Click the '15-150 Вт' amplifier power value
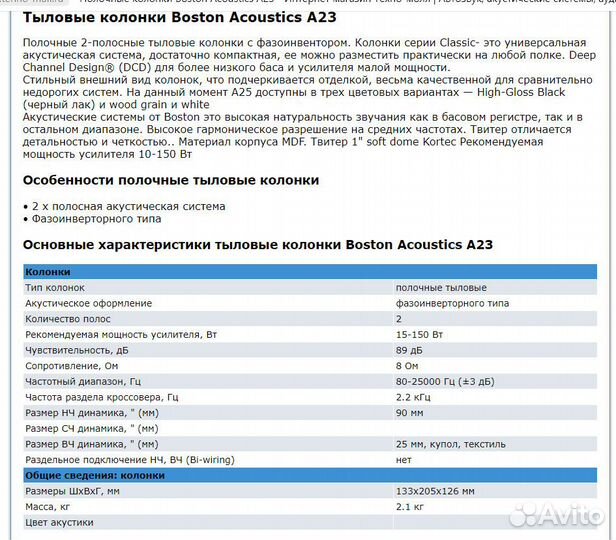Image resolution: width=616 pixels, height=540 pixels. pos(420,334)
